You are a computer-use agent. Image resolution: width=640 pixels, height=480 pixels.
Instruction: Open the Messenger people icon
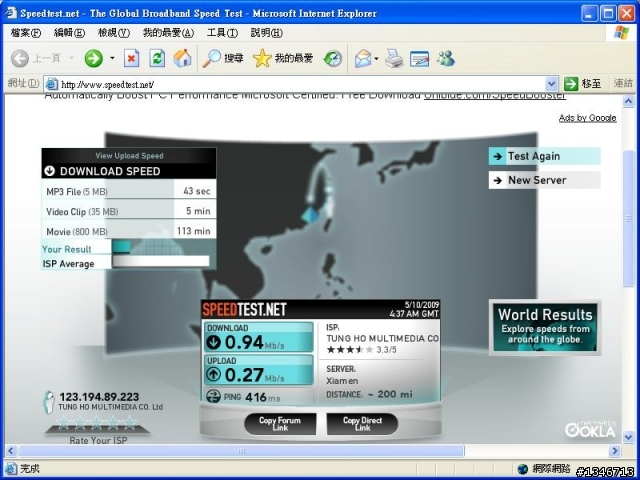[446, 58]
